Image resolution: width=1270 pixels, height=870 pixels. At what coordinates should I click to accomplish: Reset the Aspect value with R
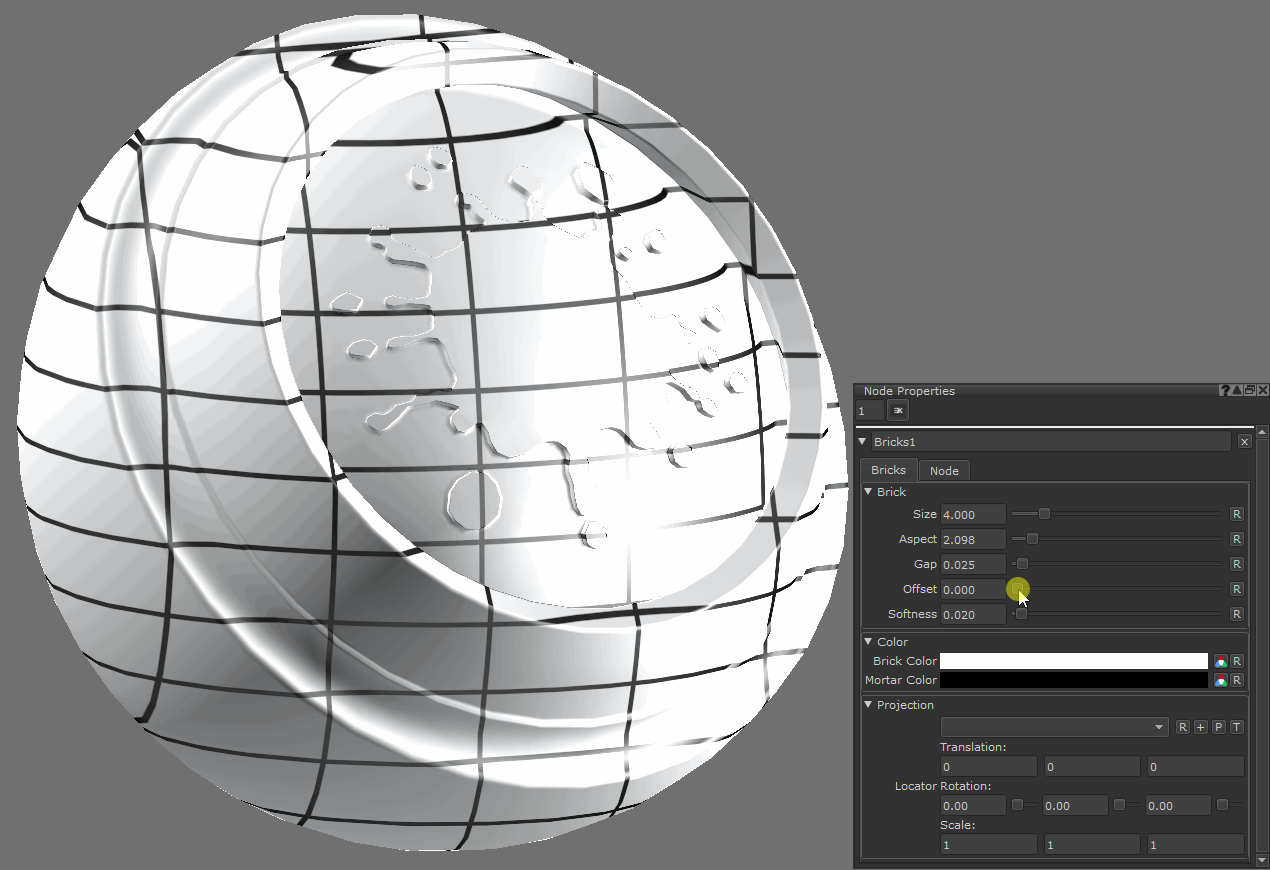click(1237, 539)
